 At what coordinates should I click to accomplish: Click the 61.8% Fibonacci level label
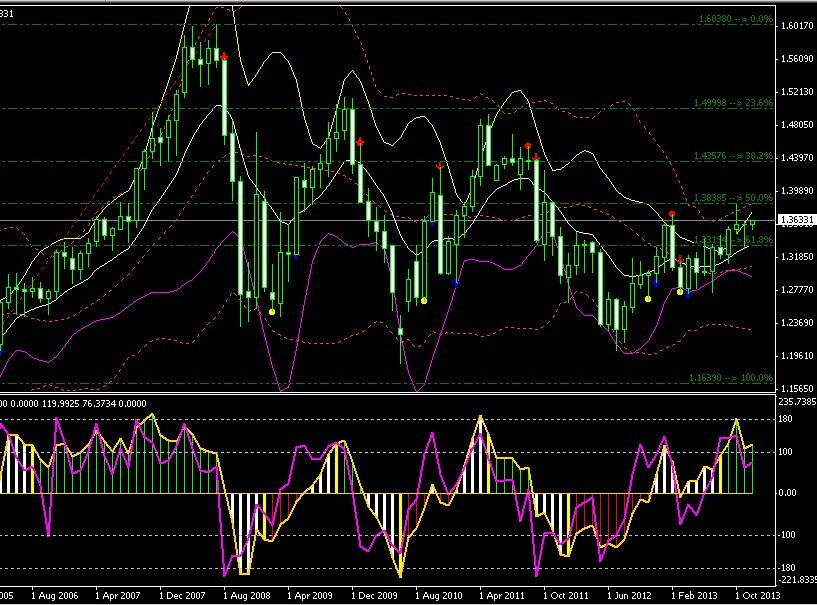pos(733,240)
